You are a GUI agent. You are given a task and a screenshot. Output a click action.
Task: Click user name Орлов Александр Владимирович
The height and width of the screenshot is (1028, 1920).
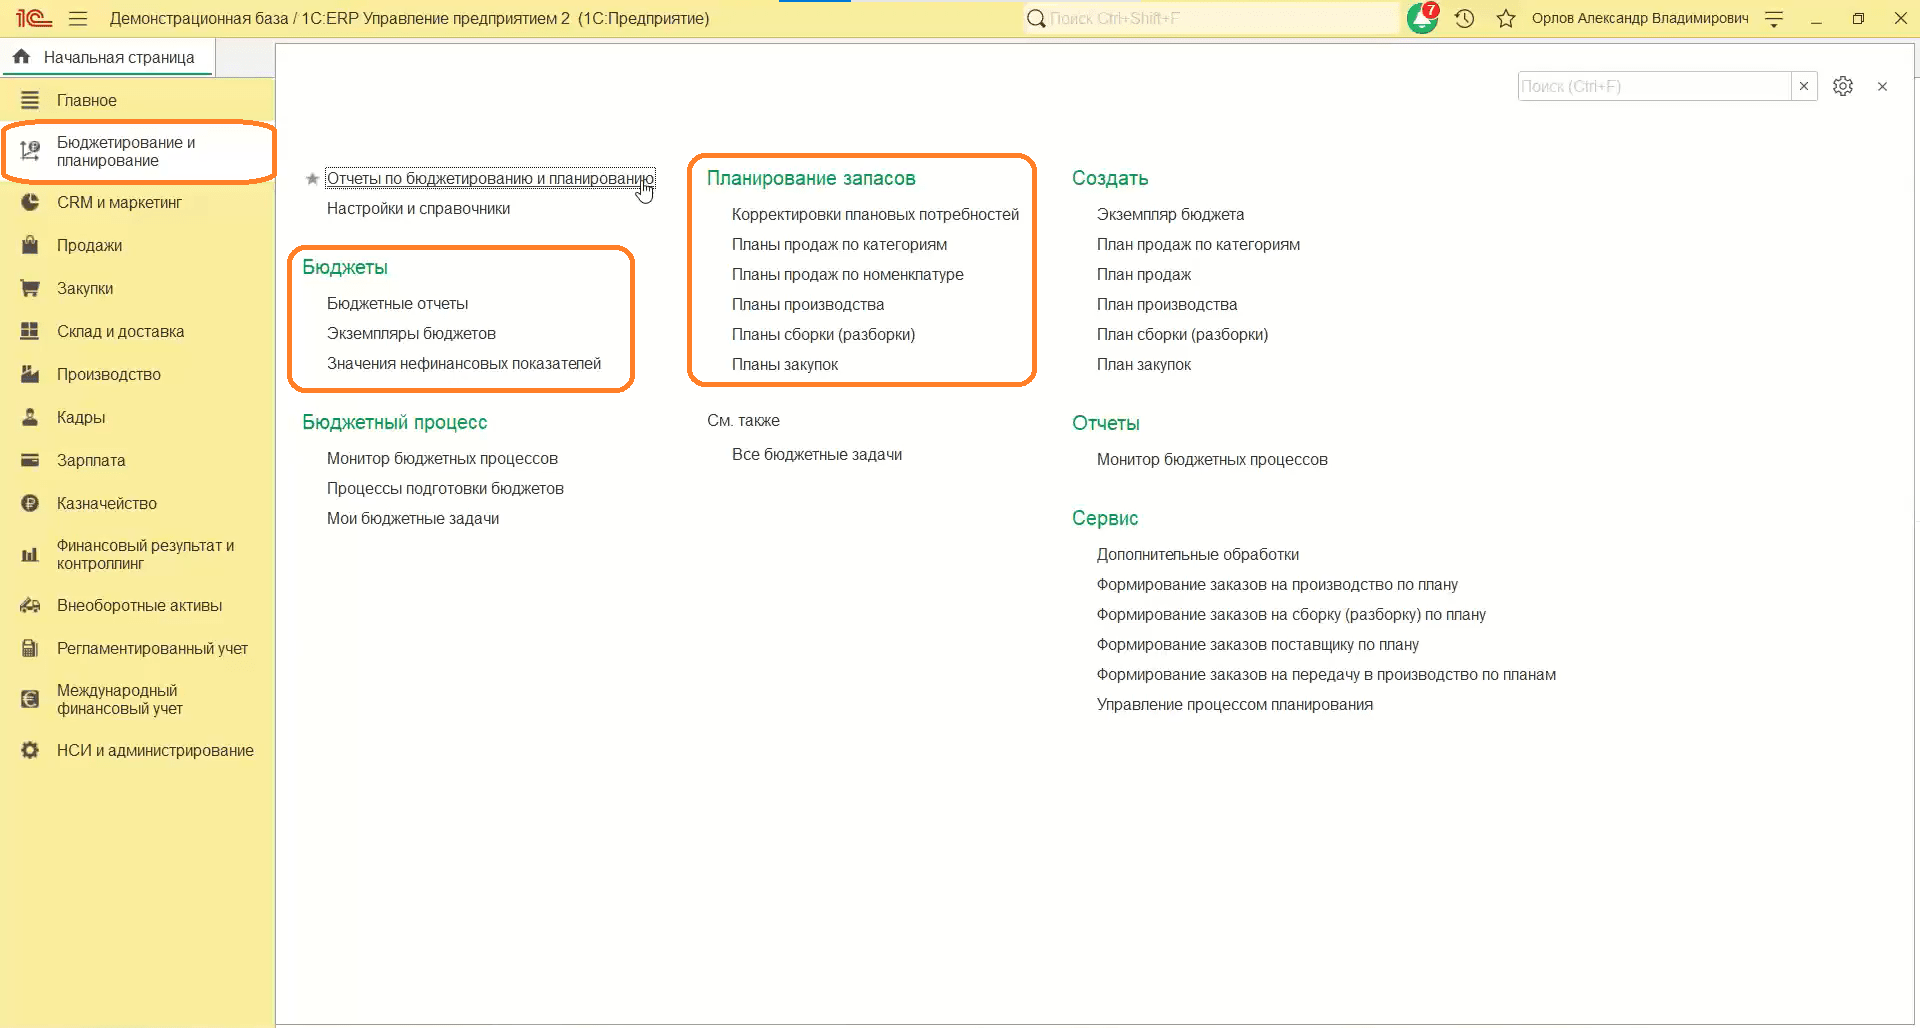pos(1640,18)
